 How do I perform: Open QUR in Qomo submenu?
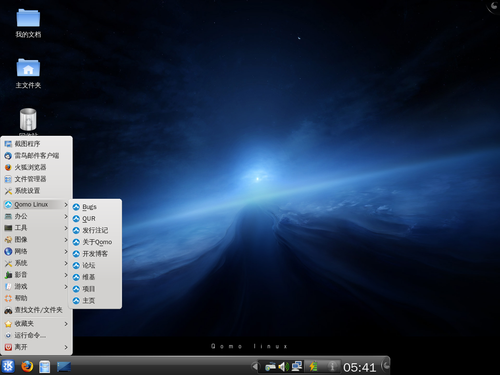pos(95,219)
